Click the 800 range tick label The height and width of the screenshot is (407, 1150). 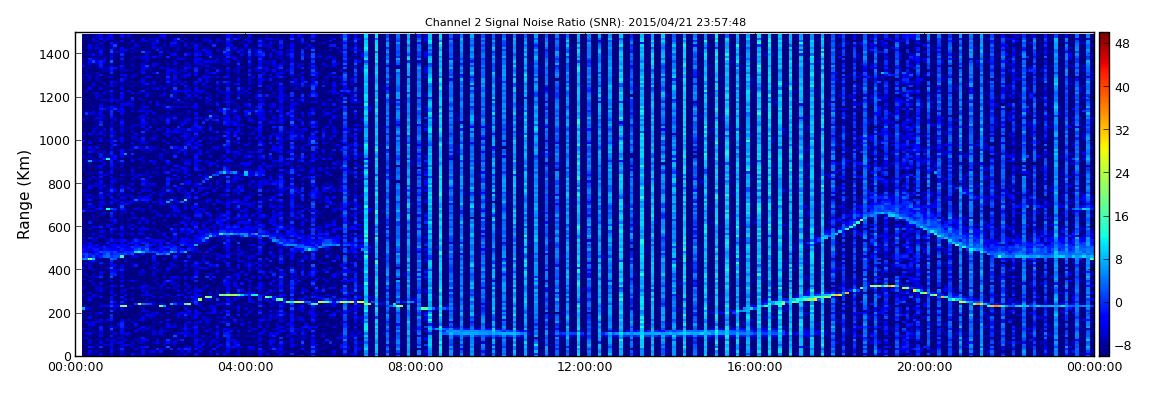point(60,184)
